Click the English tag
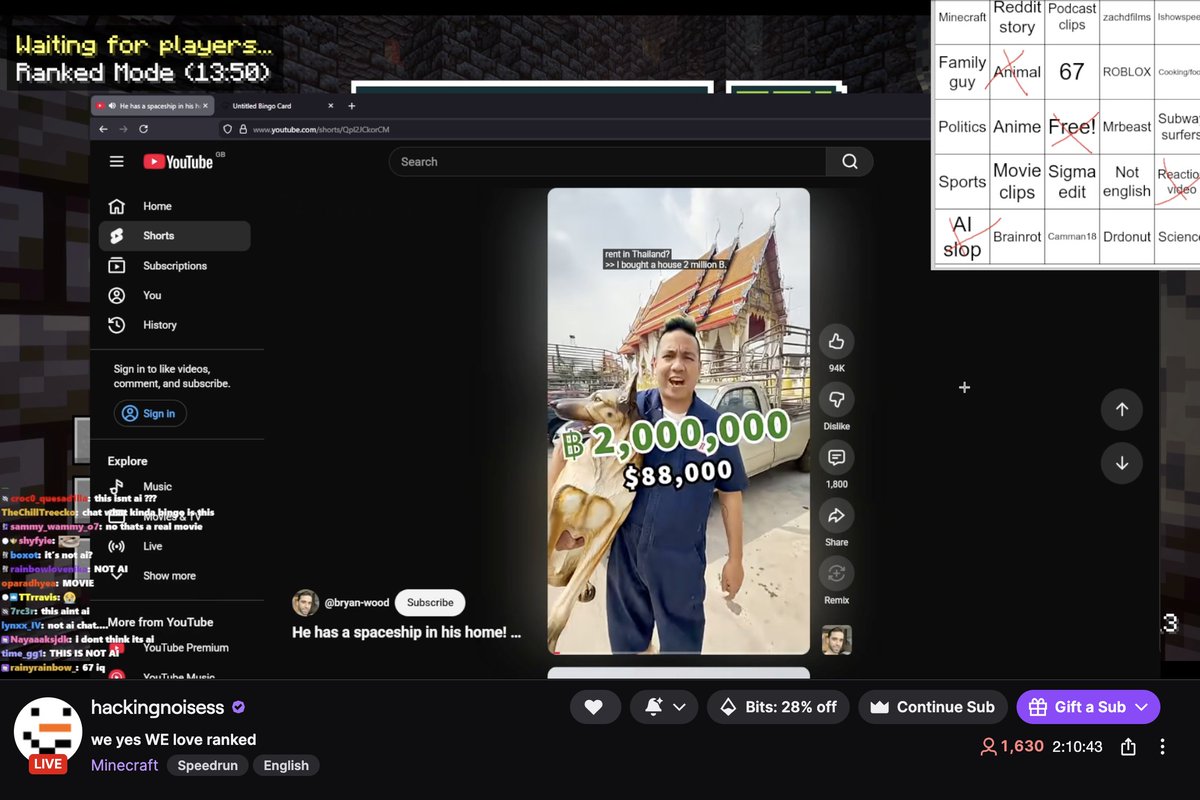 click(286, 765)
